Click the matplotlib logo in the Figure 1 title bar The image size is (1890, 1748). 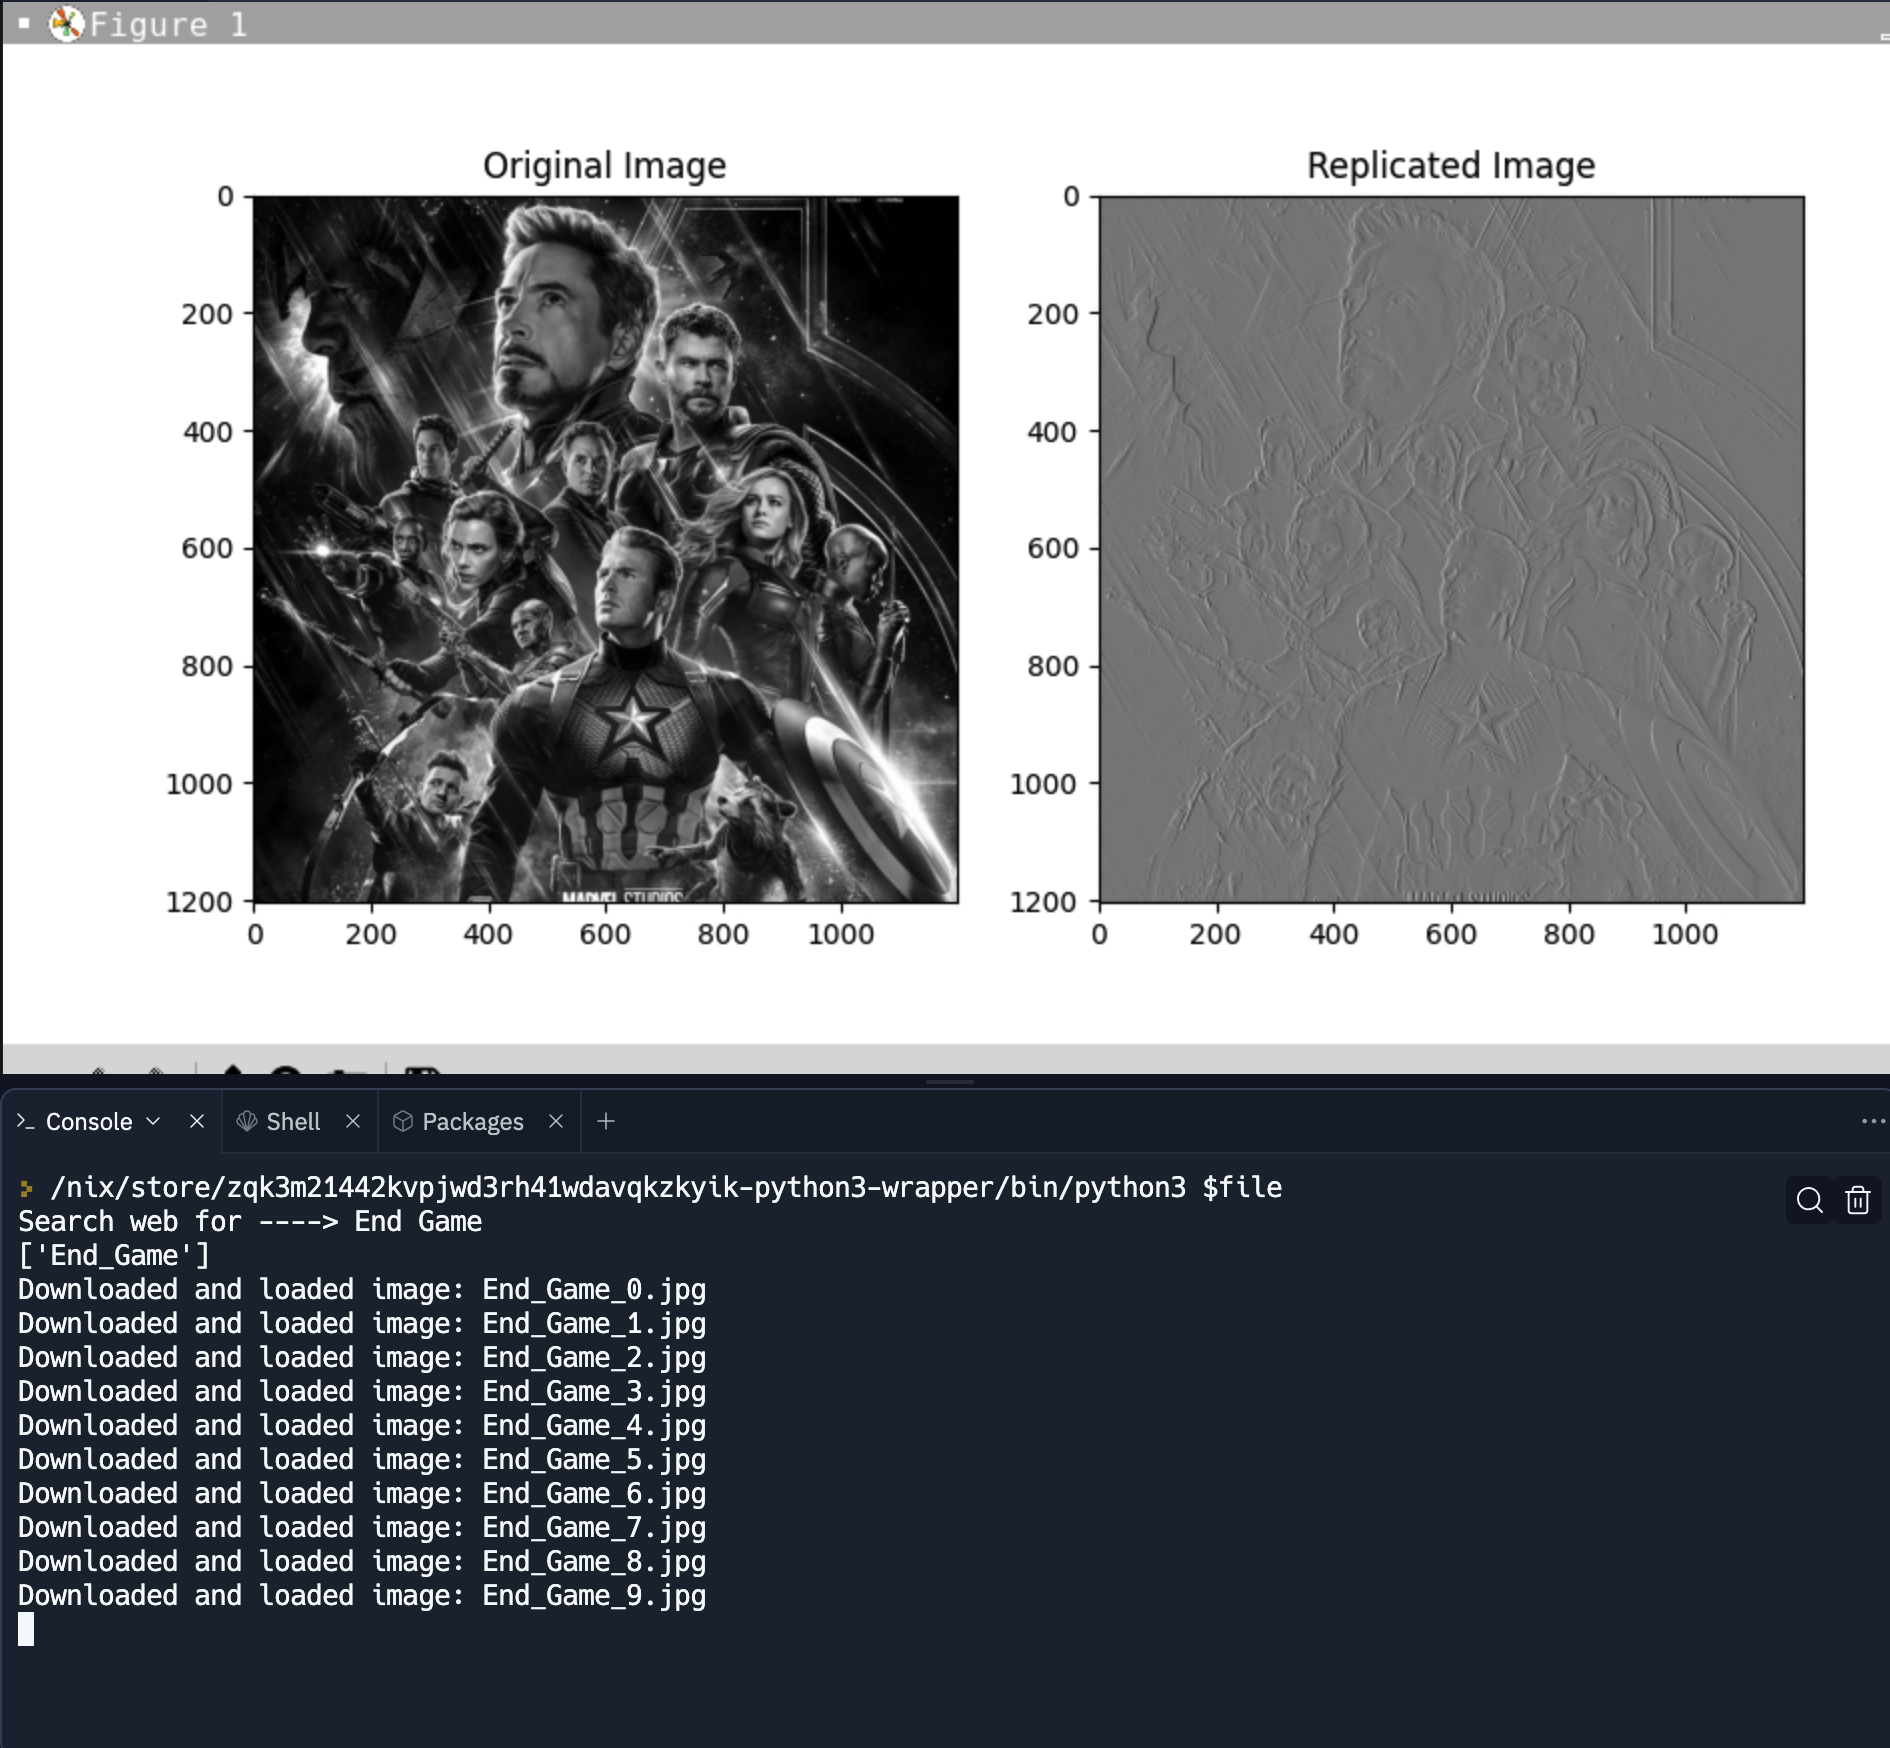click(67, 24)
